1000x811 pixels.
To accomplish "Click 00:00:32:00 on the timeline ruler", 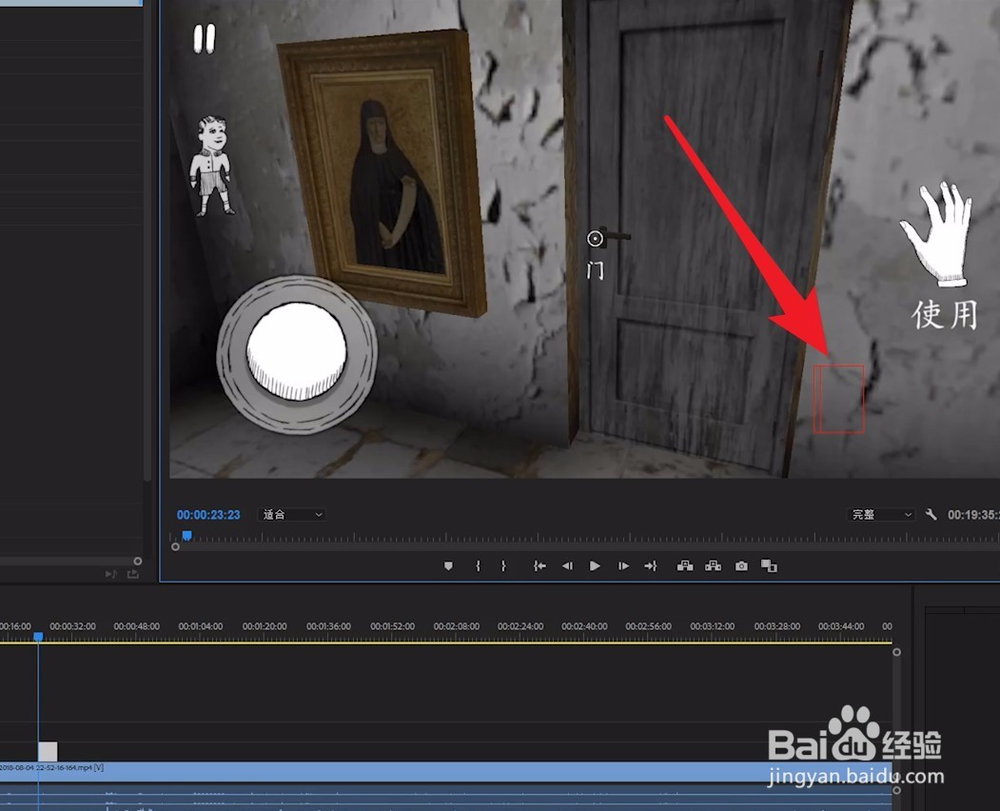I will 73,627.
